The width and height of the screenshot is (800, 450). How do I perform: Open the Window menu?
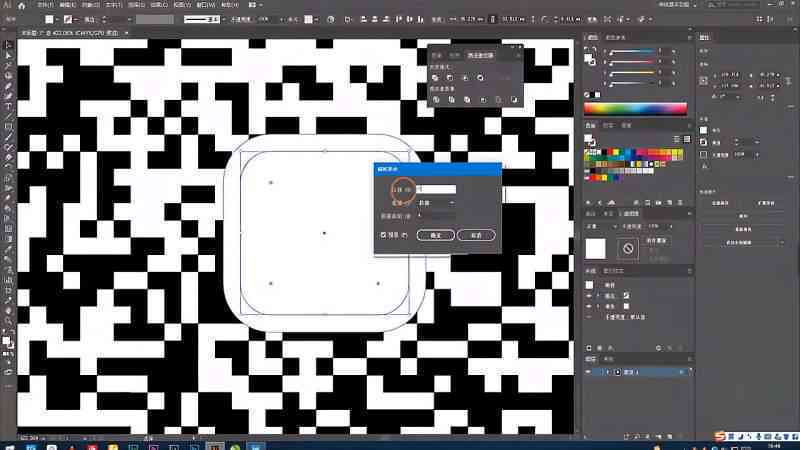pyautogui.click(x=206, y=5)
